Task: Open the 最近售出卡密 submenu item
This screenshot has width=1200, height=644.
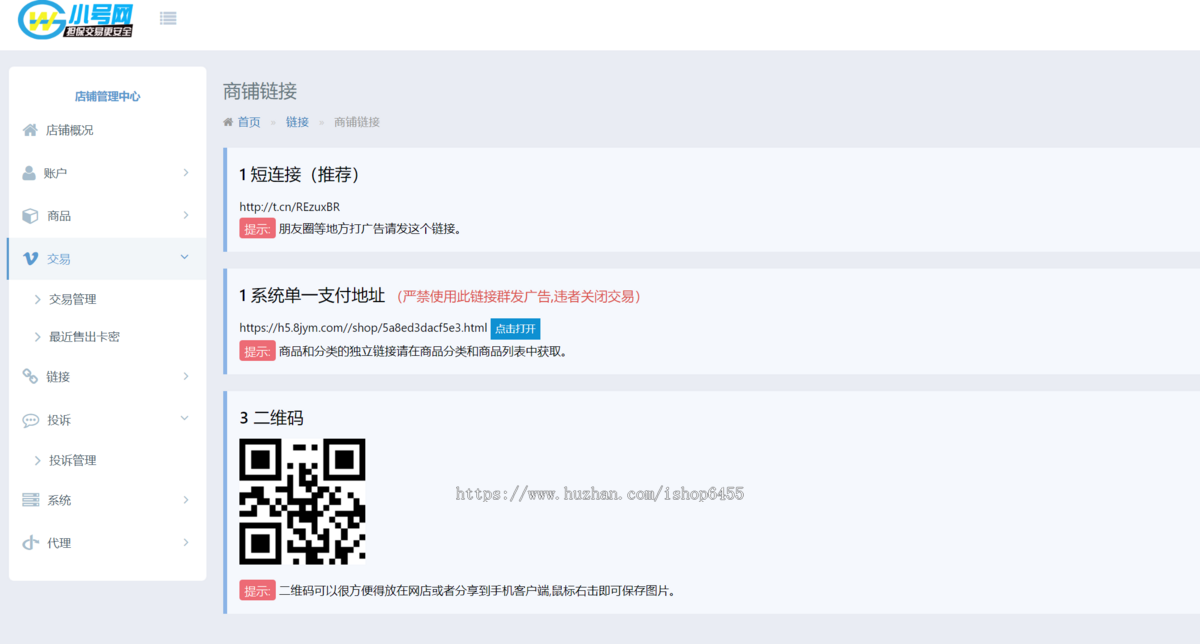Action: tap(84, 337)
